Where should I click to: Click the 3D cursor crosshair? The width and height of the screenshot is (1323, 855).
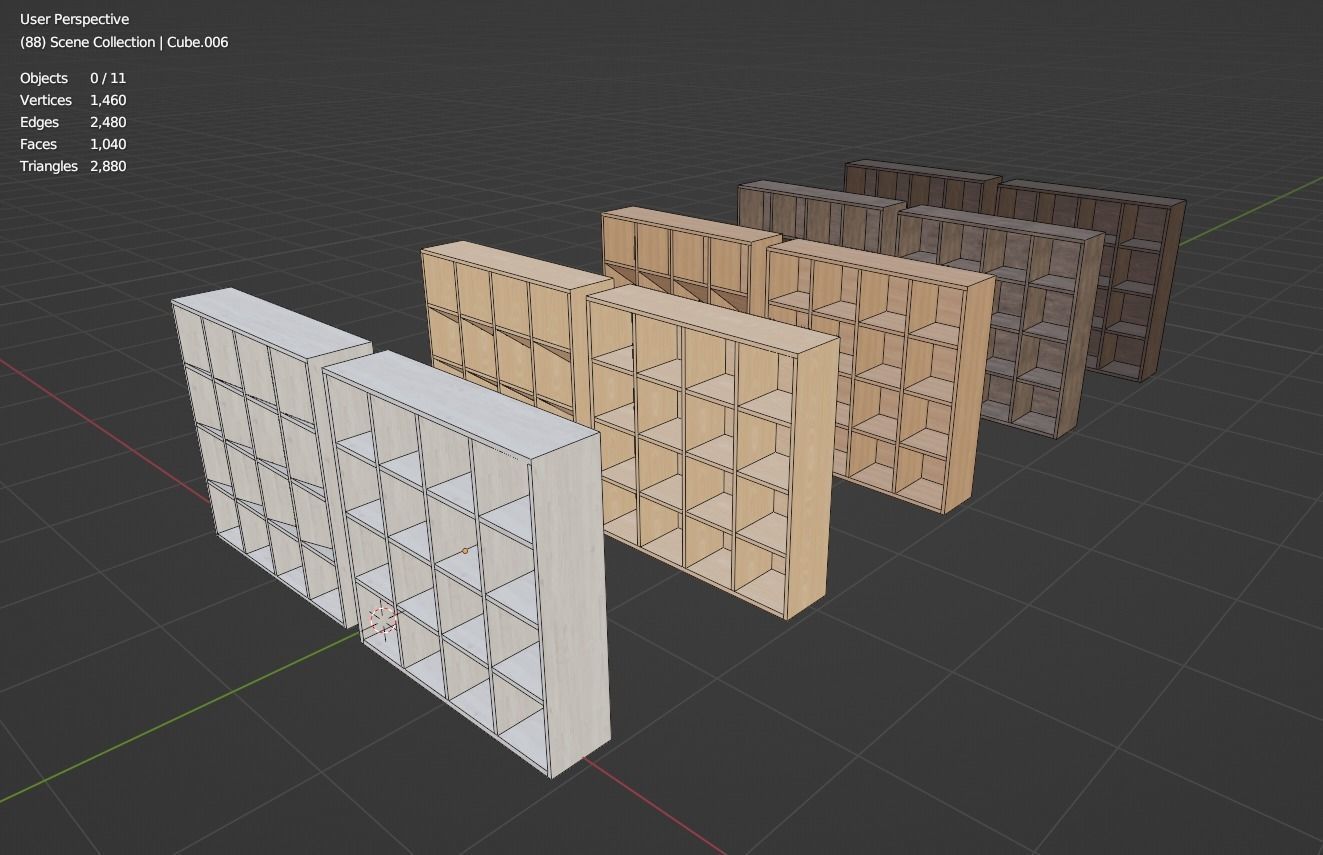pyautogui.click(x=383, y=620)
